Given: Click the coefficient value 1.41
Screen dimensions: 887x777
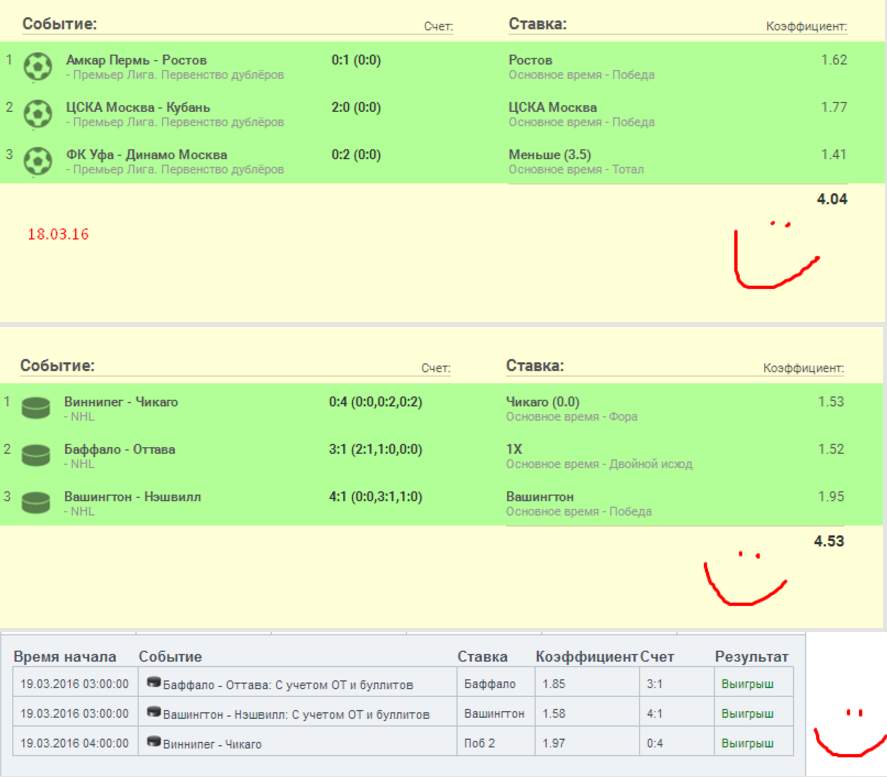Looking at the screenshot, I should [834, 155].
